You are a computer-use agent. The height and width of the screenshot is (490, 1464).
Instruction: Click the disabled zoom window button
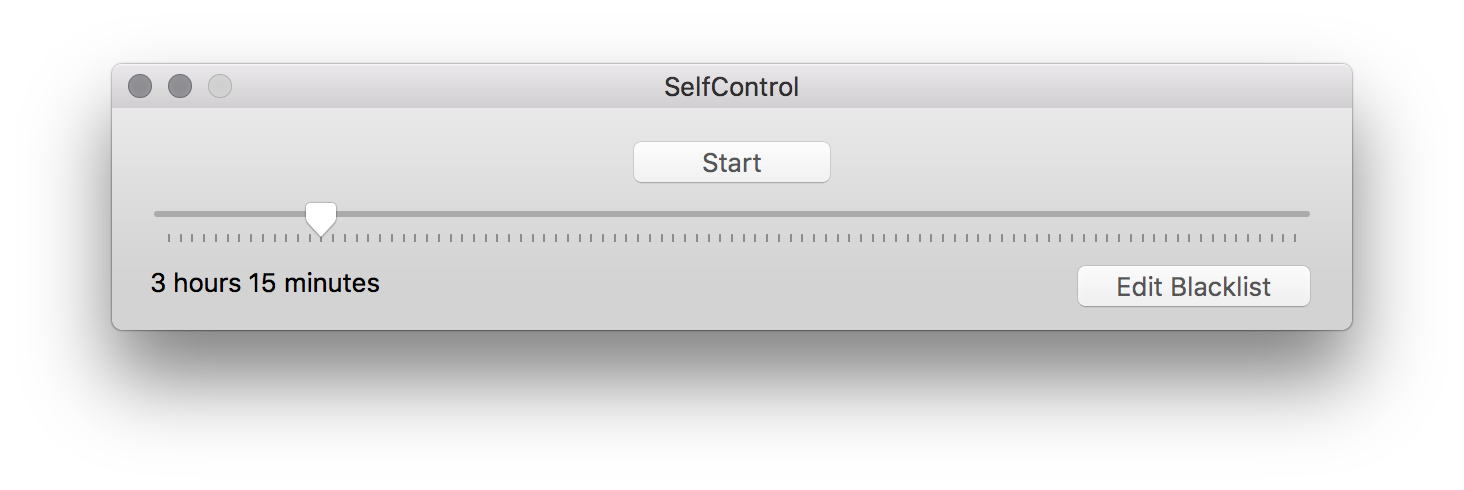click(x=220, y=87)
